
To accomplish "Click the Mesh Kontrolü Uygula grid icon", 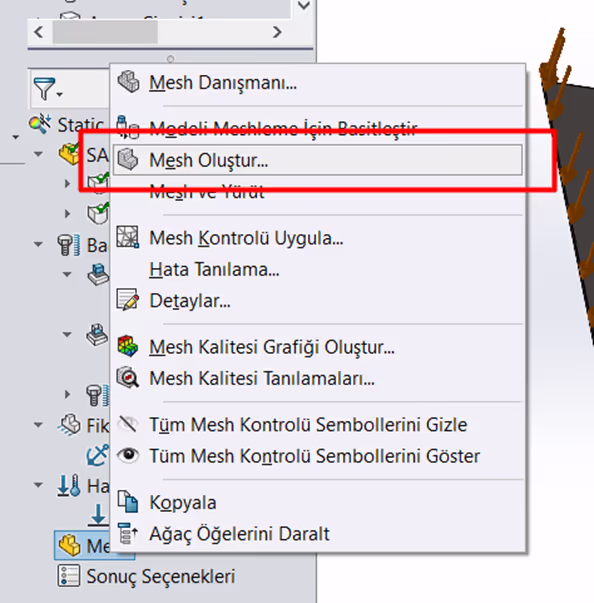I will 128,237.
